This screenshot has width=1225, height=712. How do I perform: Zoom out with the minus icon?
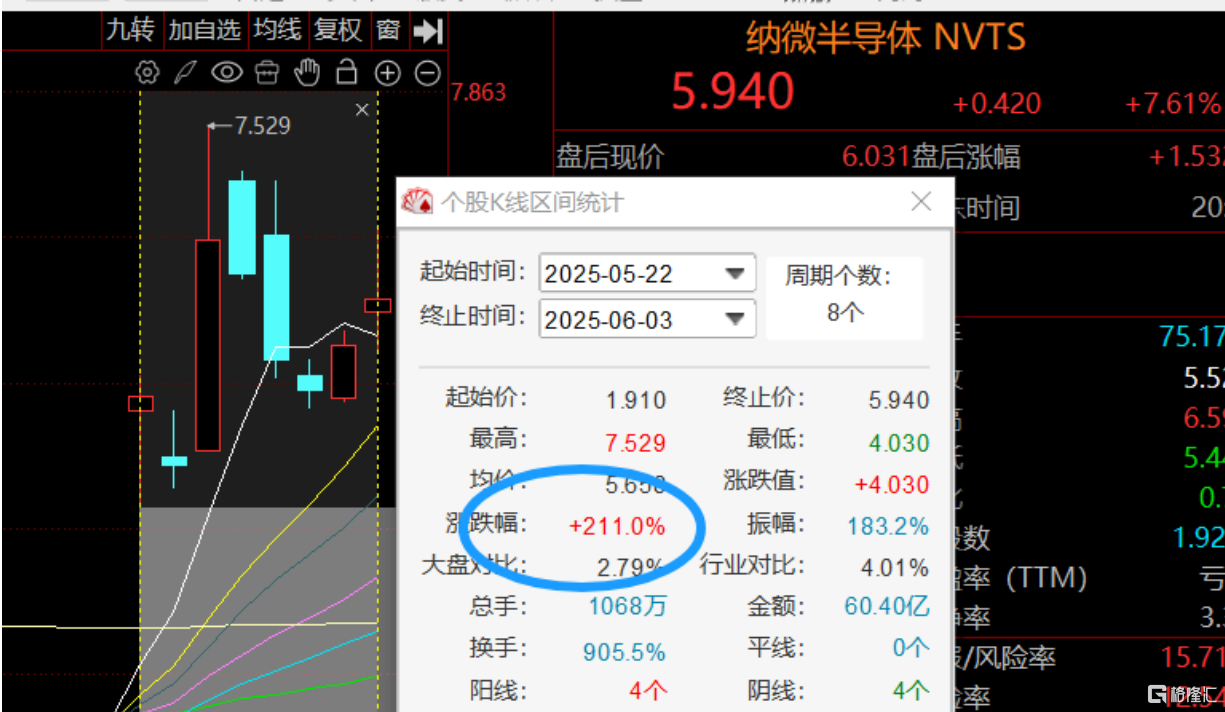pos(427,72)
